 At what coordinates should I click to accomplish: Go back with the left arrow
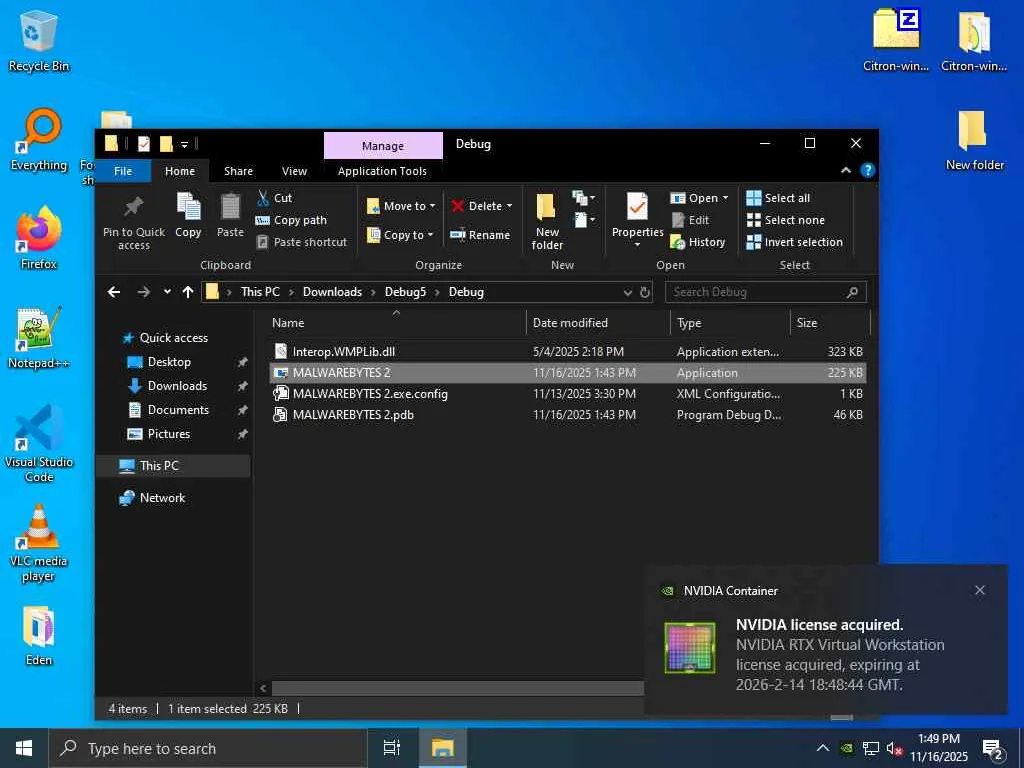(114, 292)
